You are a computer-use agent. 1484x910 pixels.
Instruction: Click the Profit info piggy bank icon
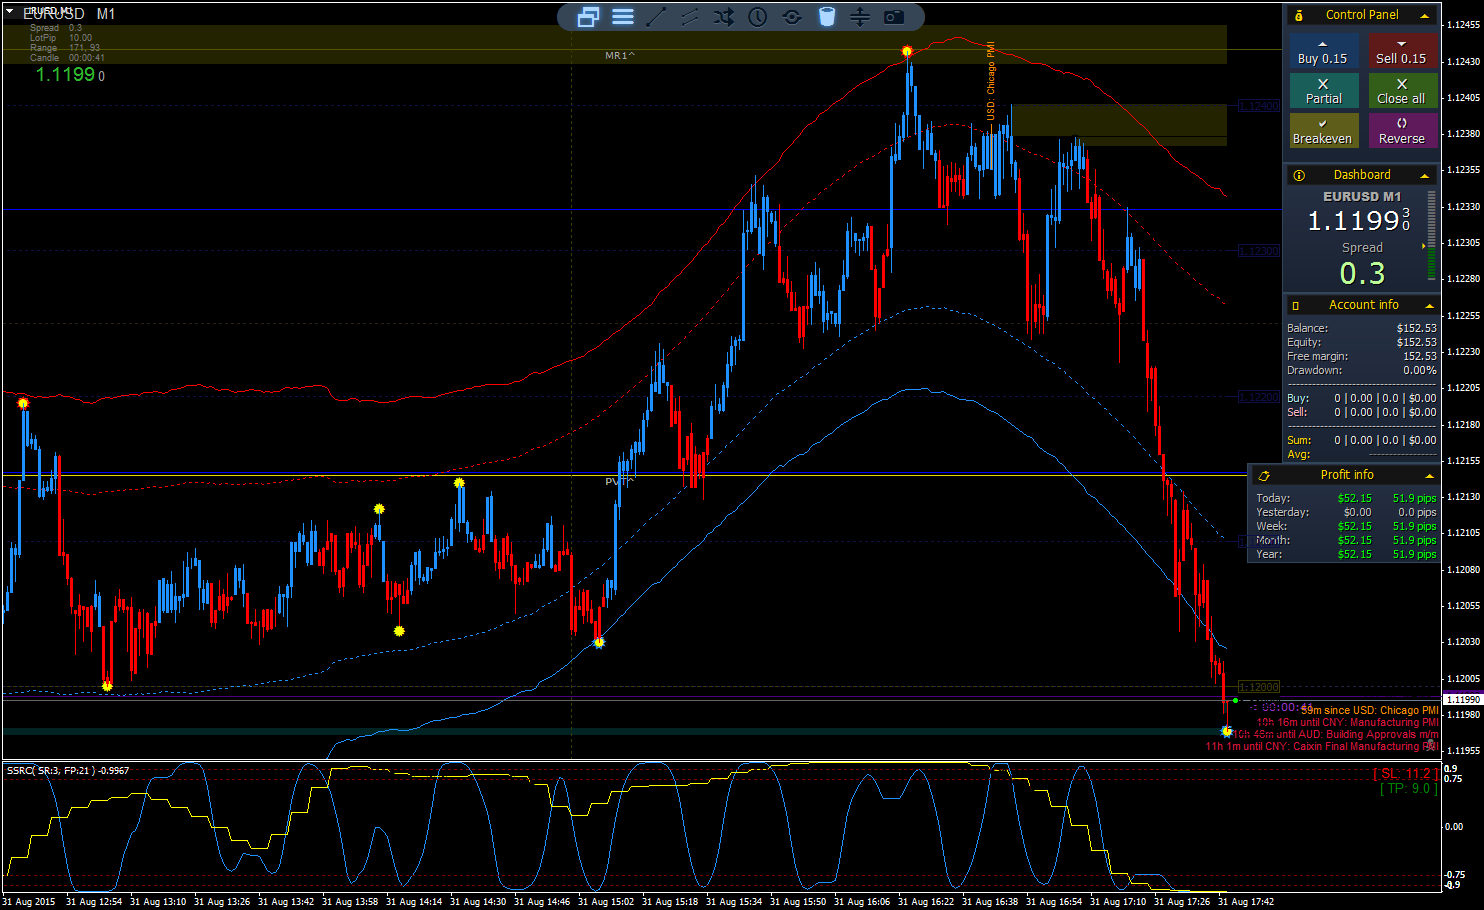[1264, 475]
